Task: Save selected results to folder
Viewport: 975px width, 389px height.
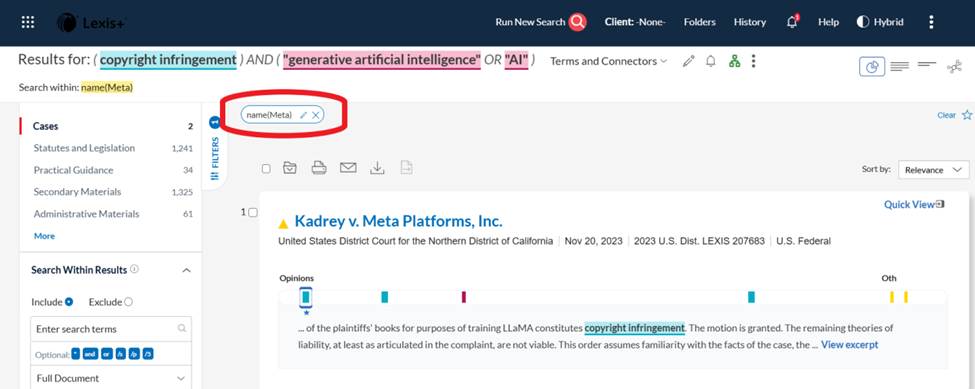Action: [289, 168]
